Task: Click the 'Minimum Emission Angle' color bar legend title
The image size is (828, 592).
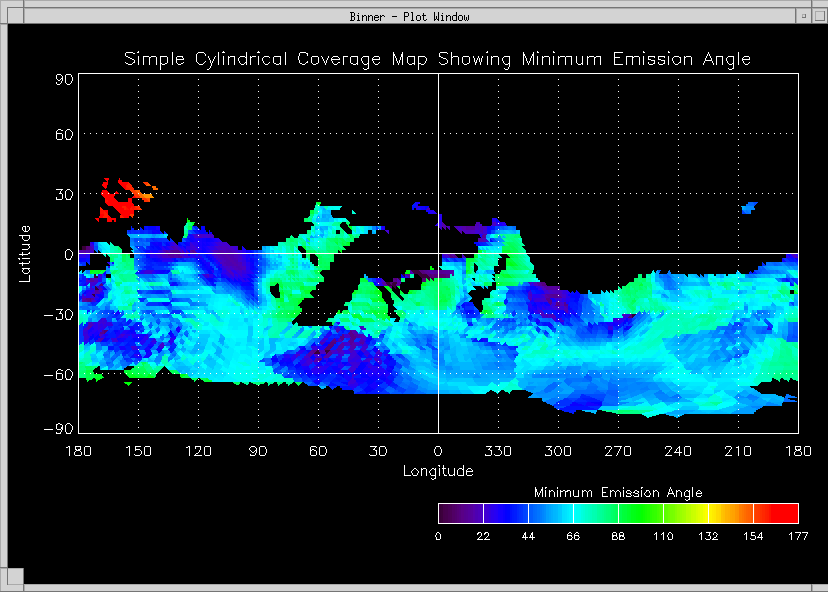Action: (x=618, y=493)
